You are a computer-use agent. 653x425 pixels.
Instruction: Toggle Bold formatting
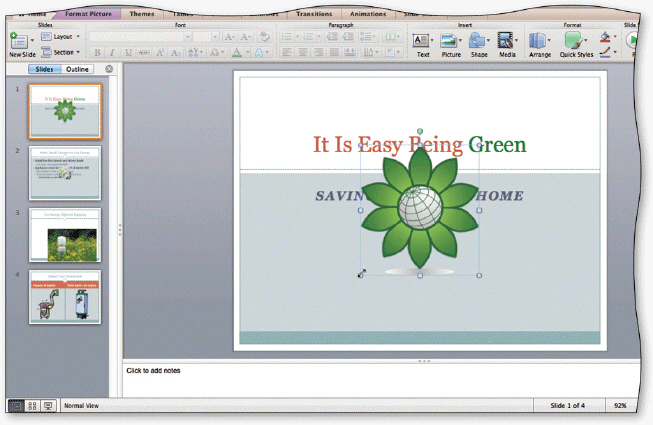click(97, 52)
